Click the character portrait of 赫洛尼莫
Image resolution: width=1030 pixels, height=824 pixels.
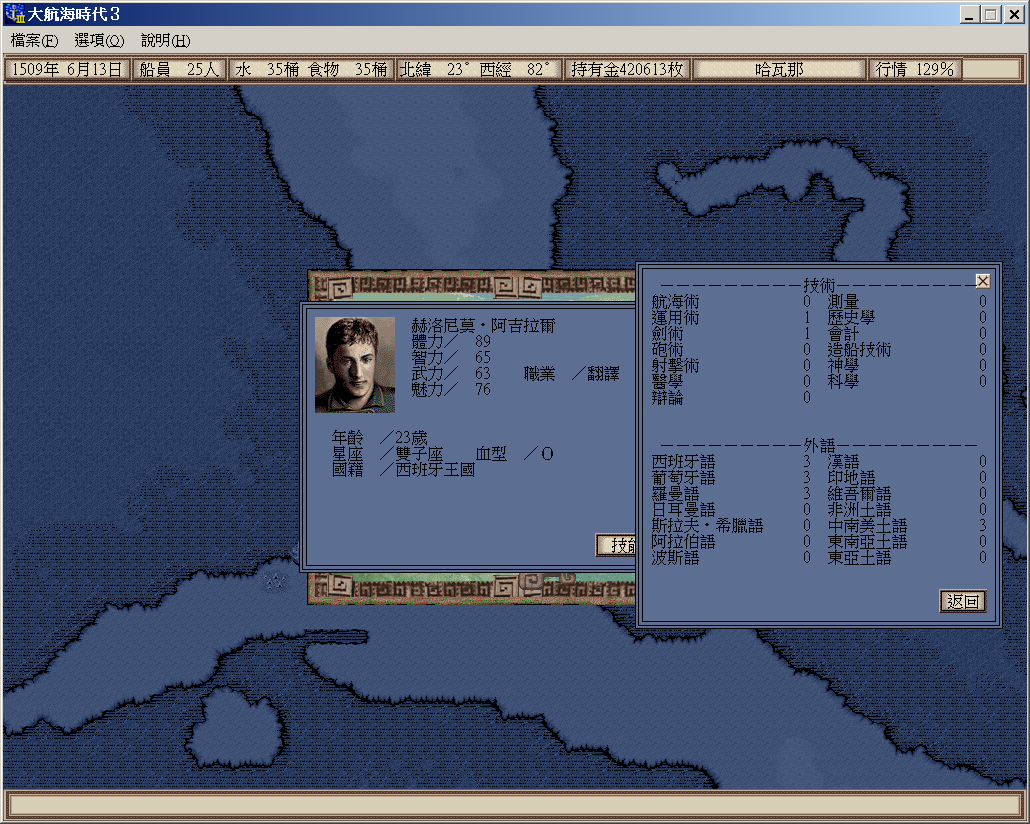coord(354,365)
